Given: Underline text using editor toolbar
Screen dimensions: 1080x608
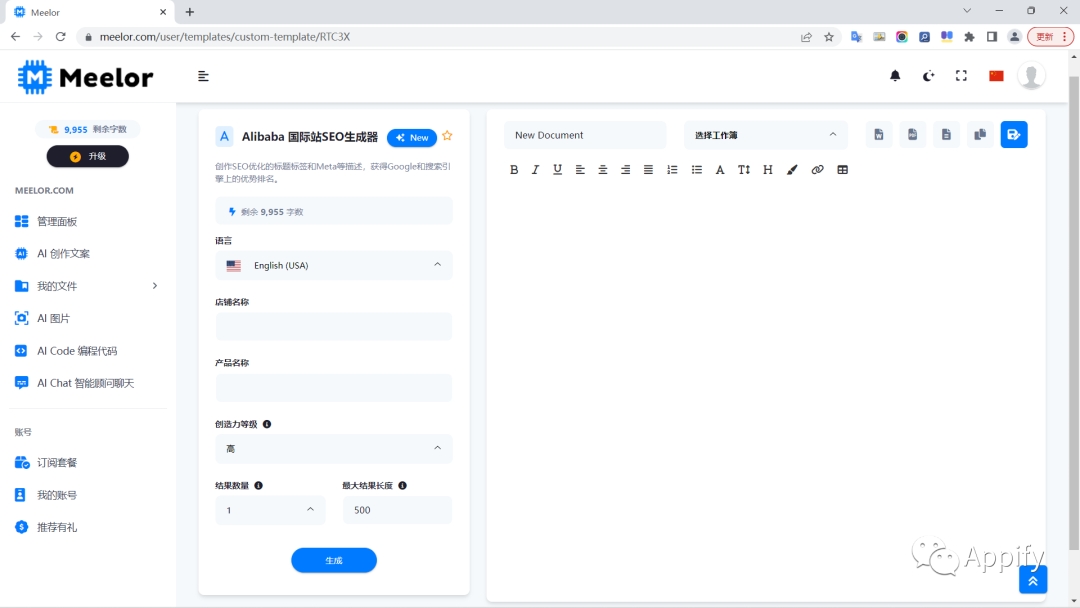Looking at the screenshot, I should 557,170.
